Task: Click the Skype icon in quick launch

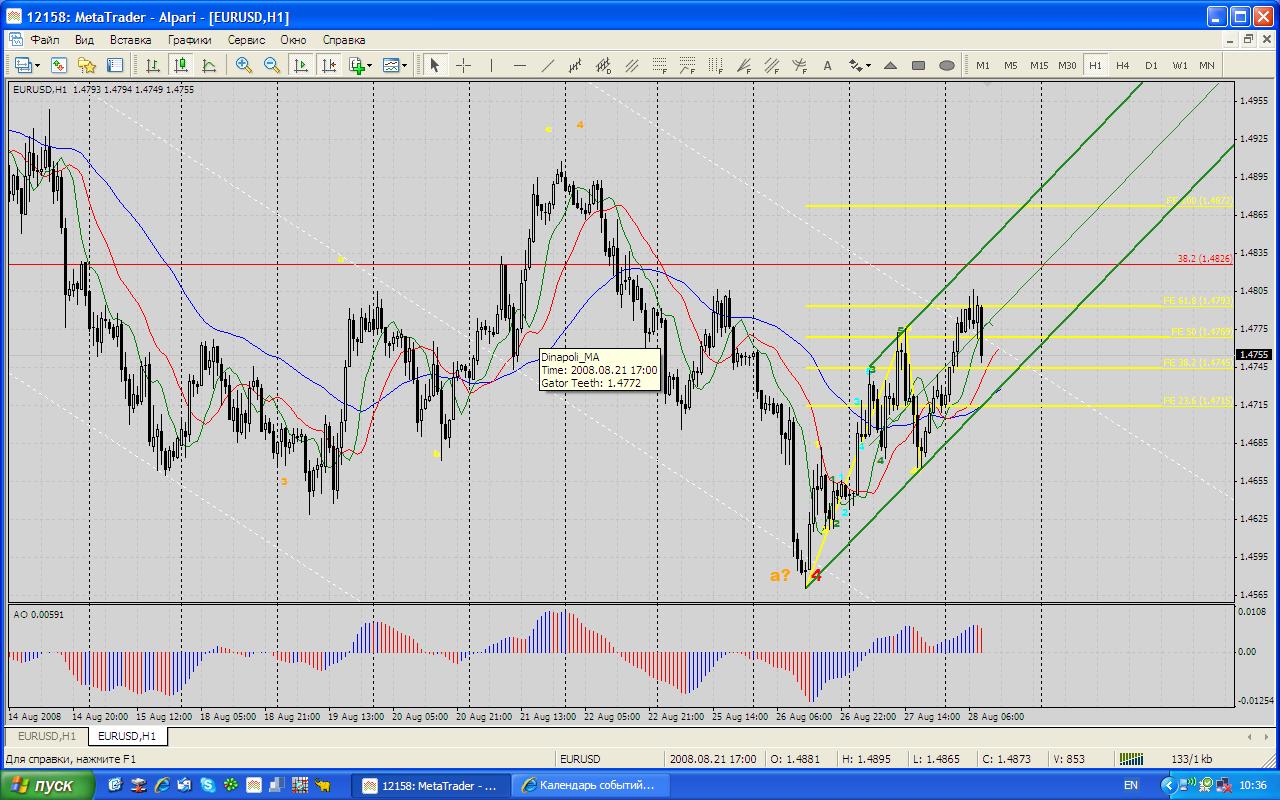Action: tap(207, 785)
